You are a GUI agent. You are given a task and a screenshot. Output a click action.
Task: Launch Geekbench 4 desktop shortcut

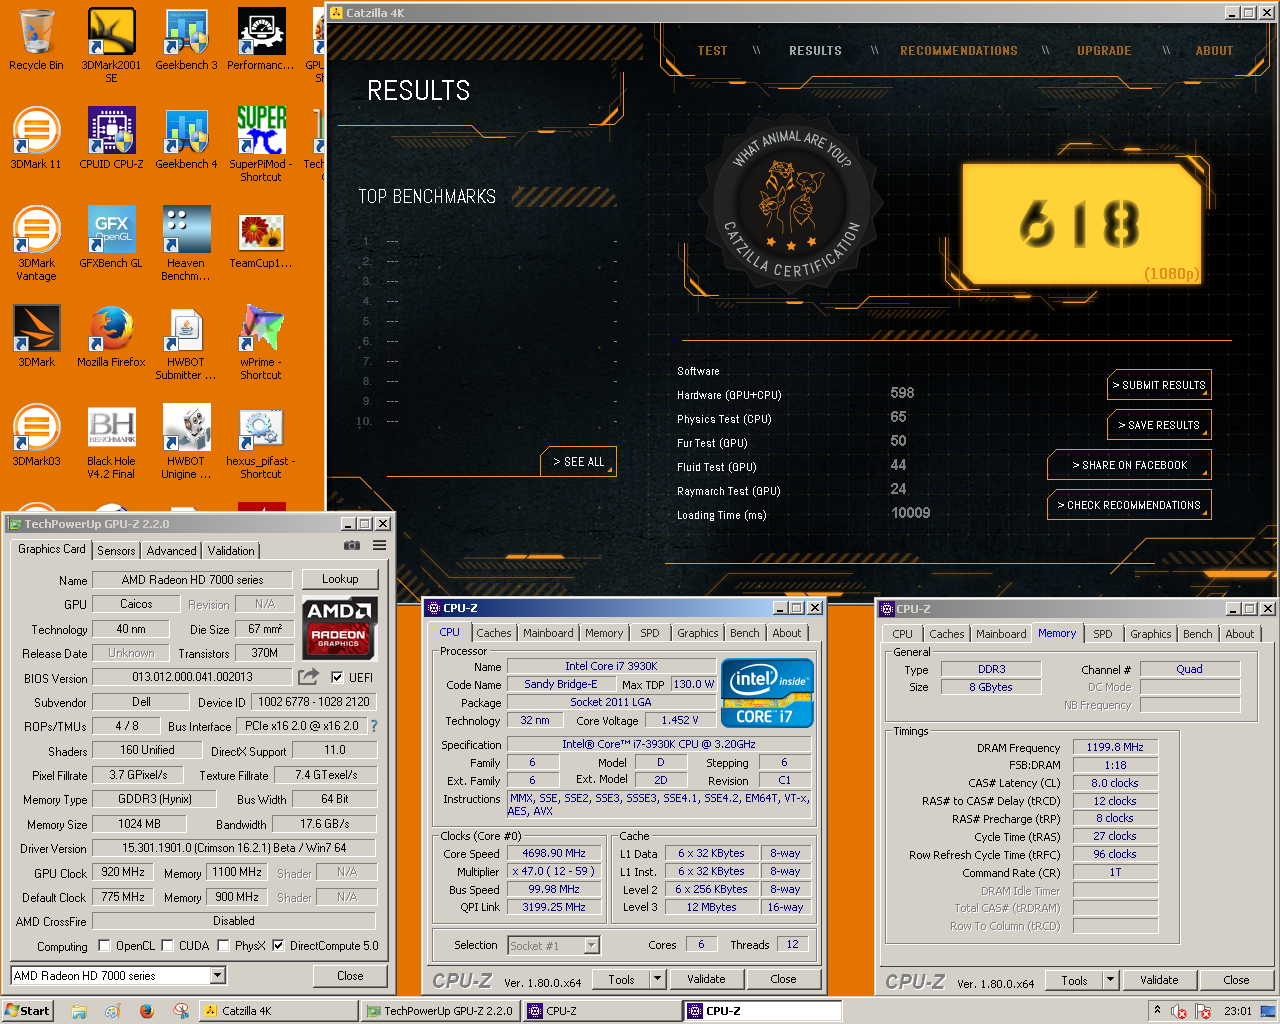[186, 139]
